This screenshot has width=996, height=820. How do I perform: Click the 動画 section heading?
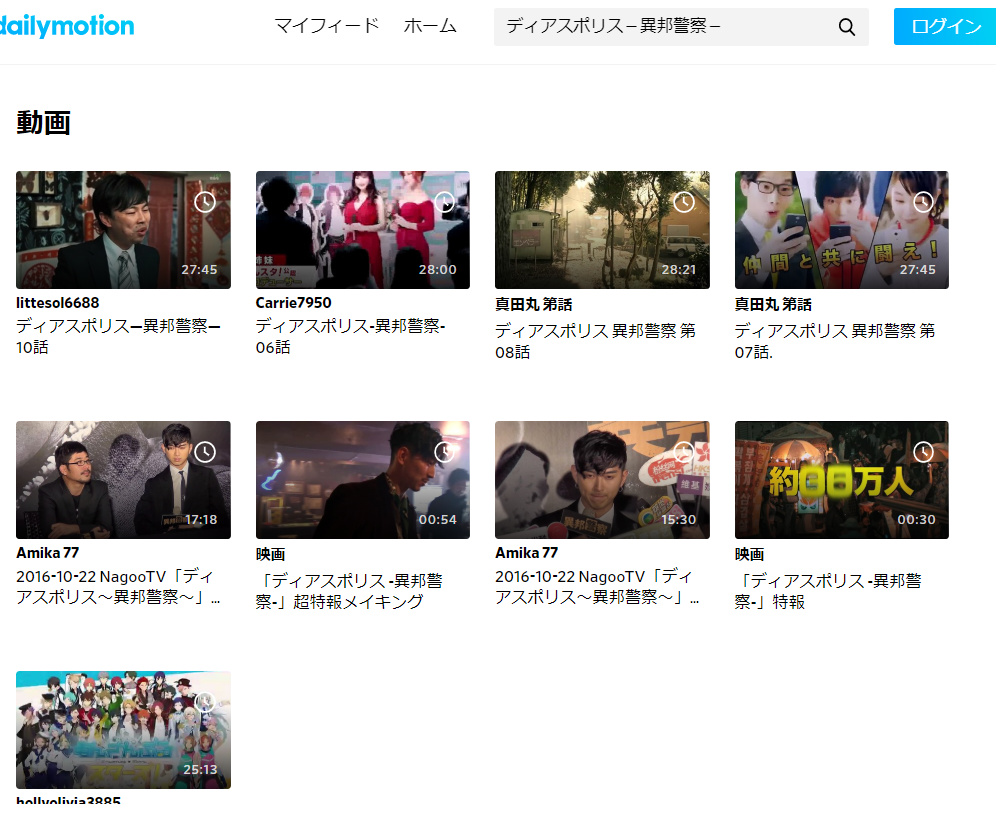tap(43, 123)
